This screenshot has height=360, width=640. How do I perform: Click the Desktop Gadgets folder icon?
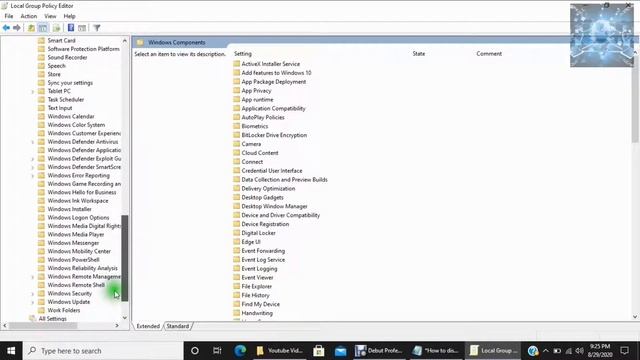coord(237,197)
